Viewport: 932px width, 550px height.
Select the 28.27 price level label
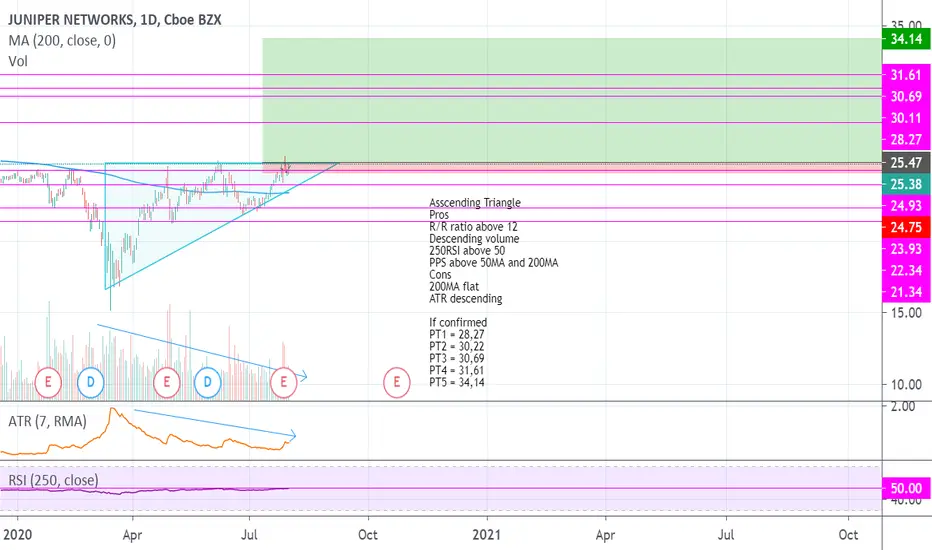906,140
